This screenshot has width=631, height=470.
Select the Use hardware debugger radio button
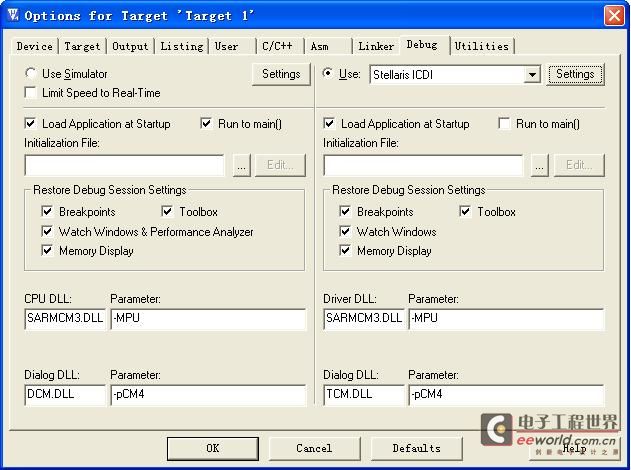(328, 73)
